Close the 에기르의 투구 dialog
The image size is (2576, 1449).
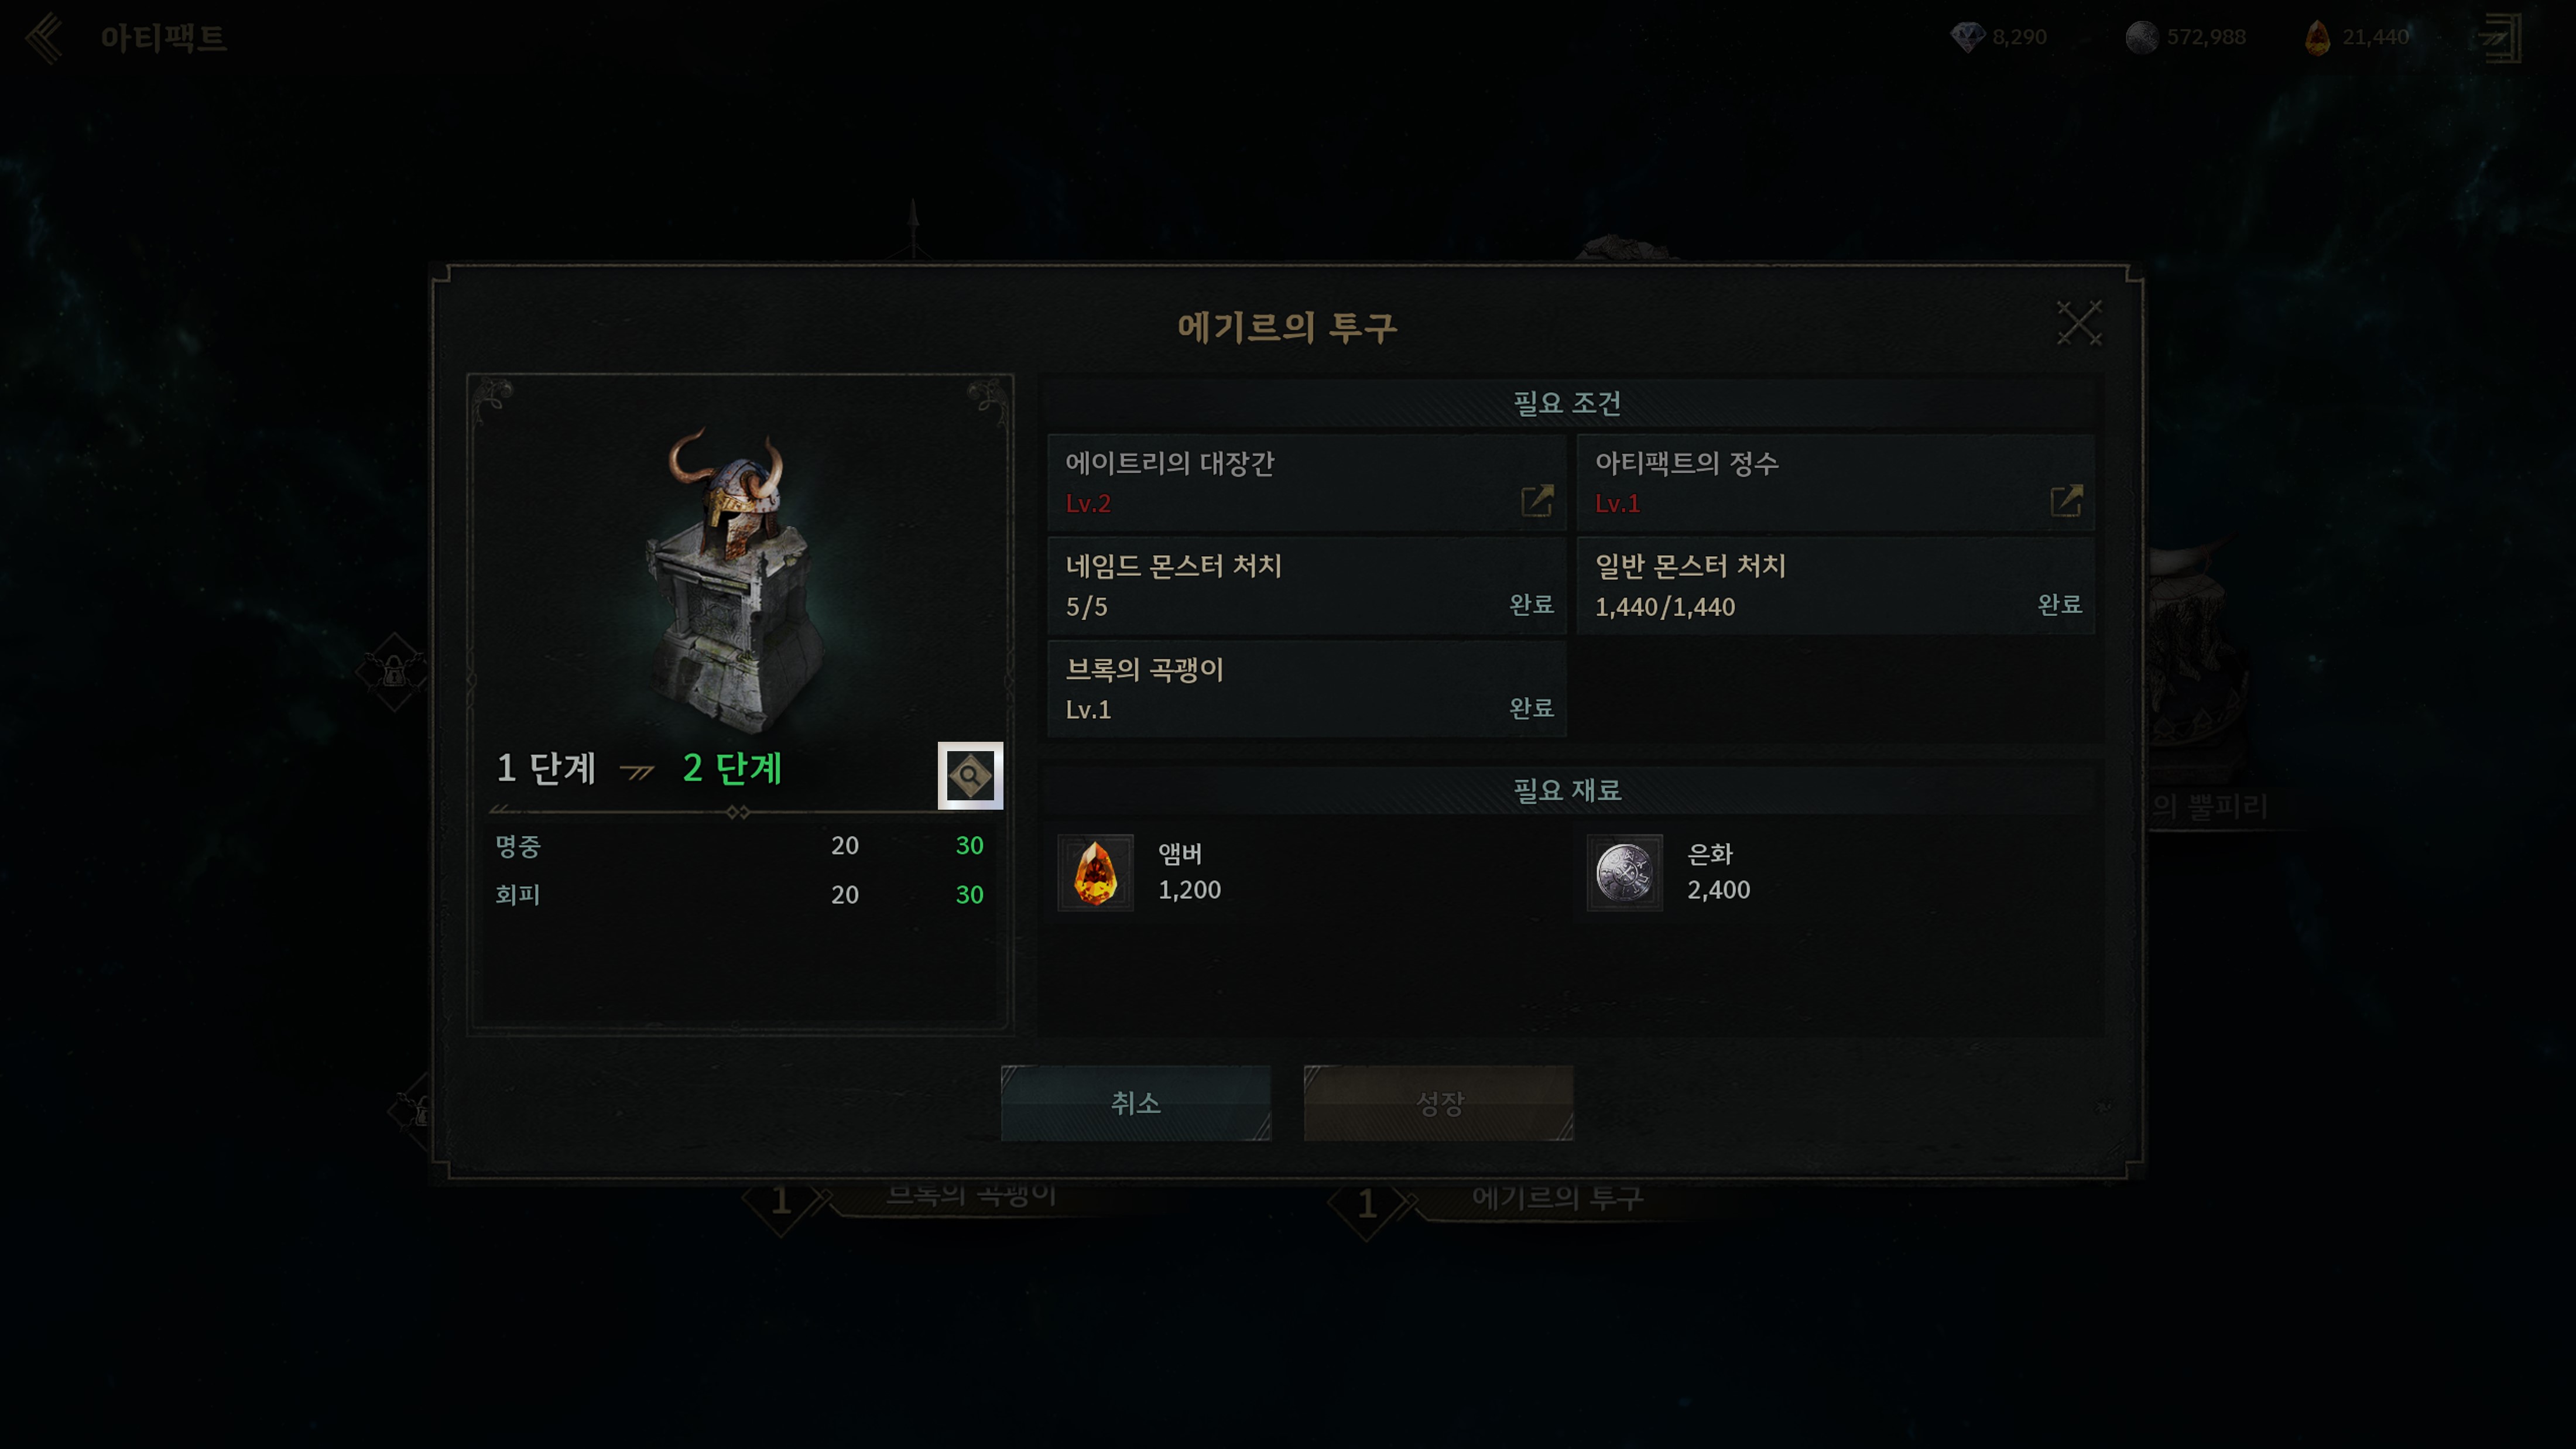(x=2078, y=322)
